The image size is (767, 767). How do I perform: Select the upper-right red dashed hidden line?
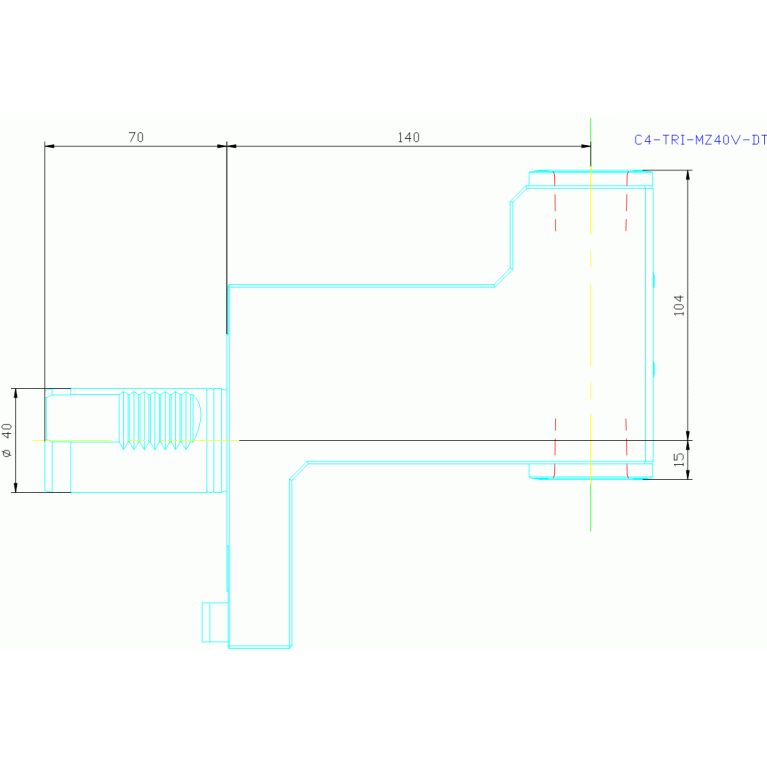click(x=626, y=205)
